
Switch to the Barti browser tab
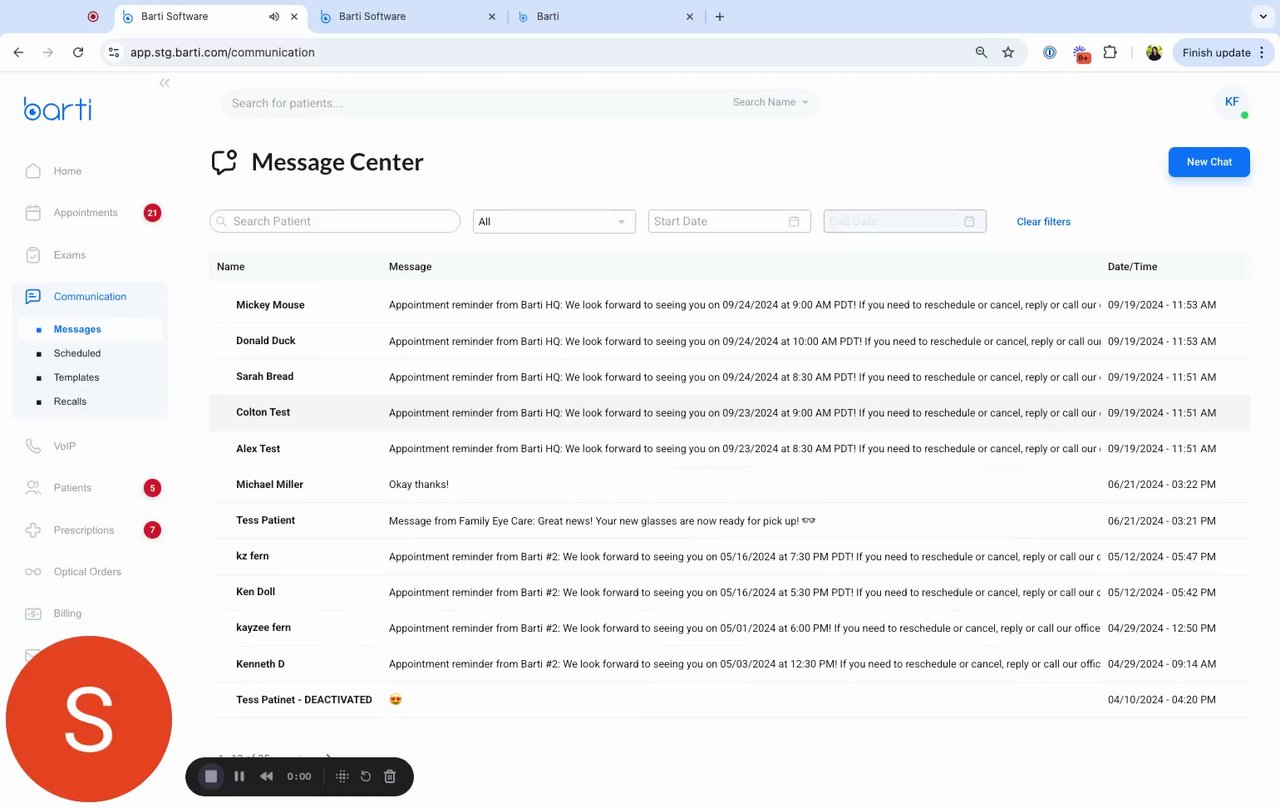605,17
